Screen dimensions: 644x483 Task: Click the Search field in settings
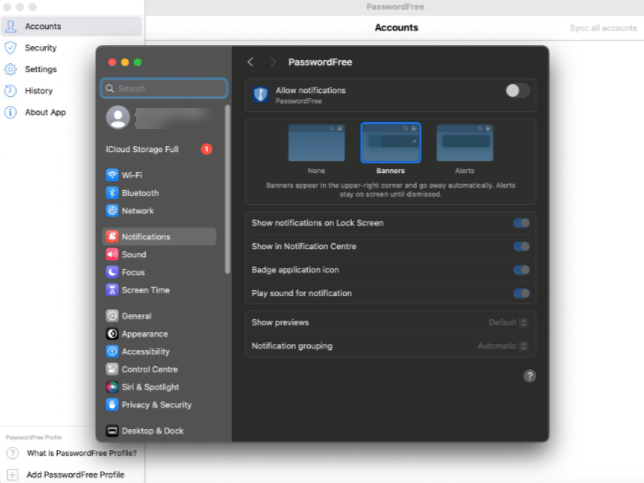coord(165,88)
